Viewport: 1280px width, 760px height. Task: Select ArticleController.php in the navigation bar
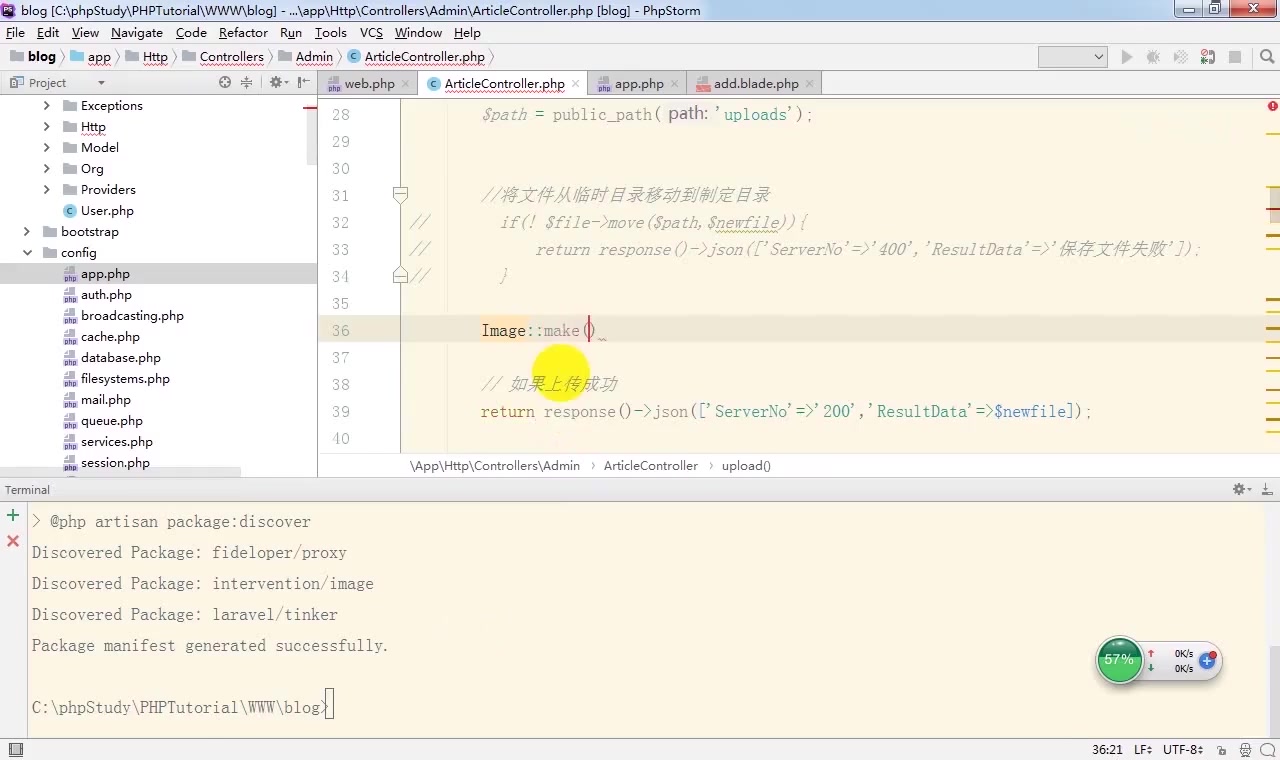424,57
